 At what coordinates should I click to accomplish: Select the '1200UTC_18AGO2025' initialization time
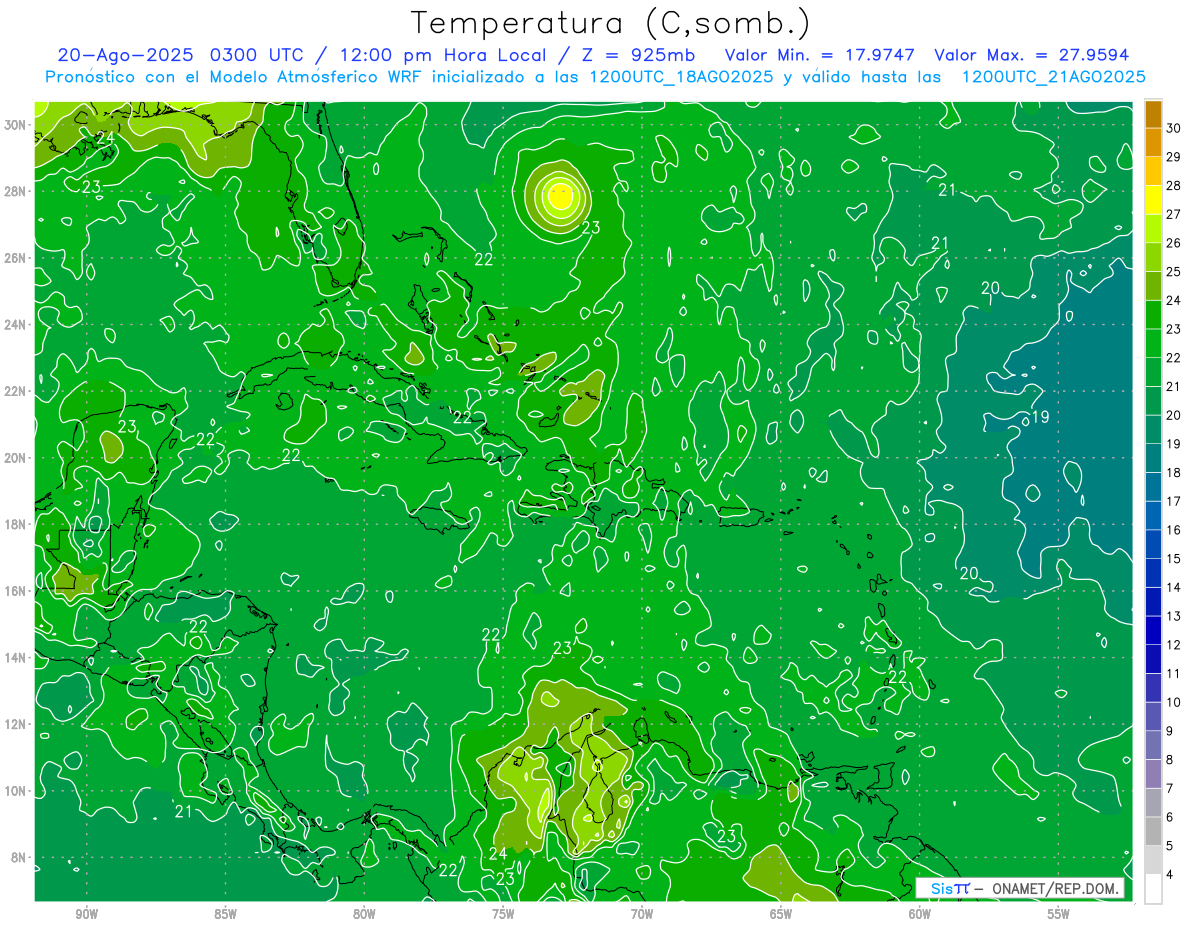681,77
